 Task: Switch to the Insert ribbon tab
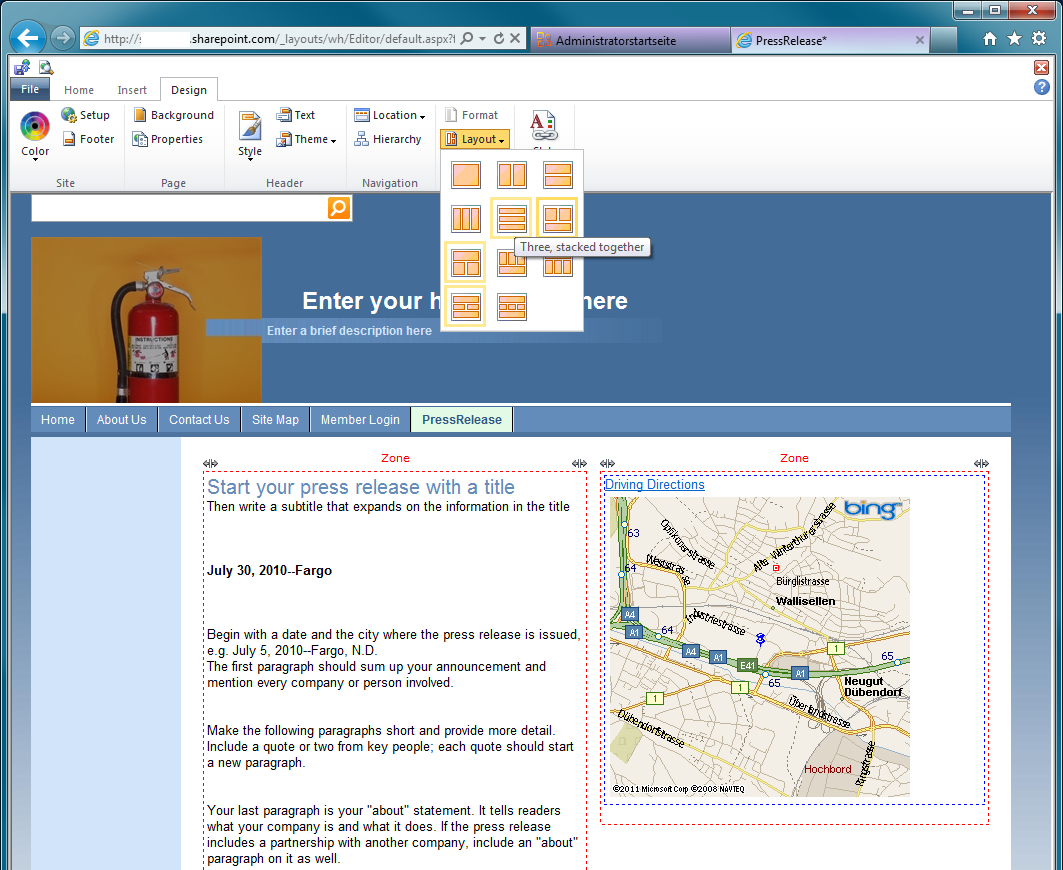pos(132,90)
